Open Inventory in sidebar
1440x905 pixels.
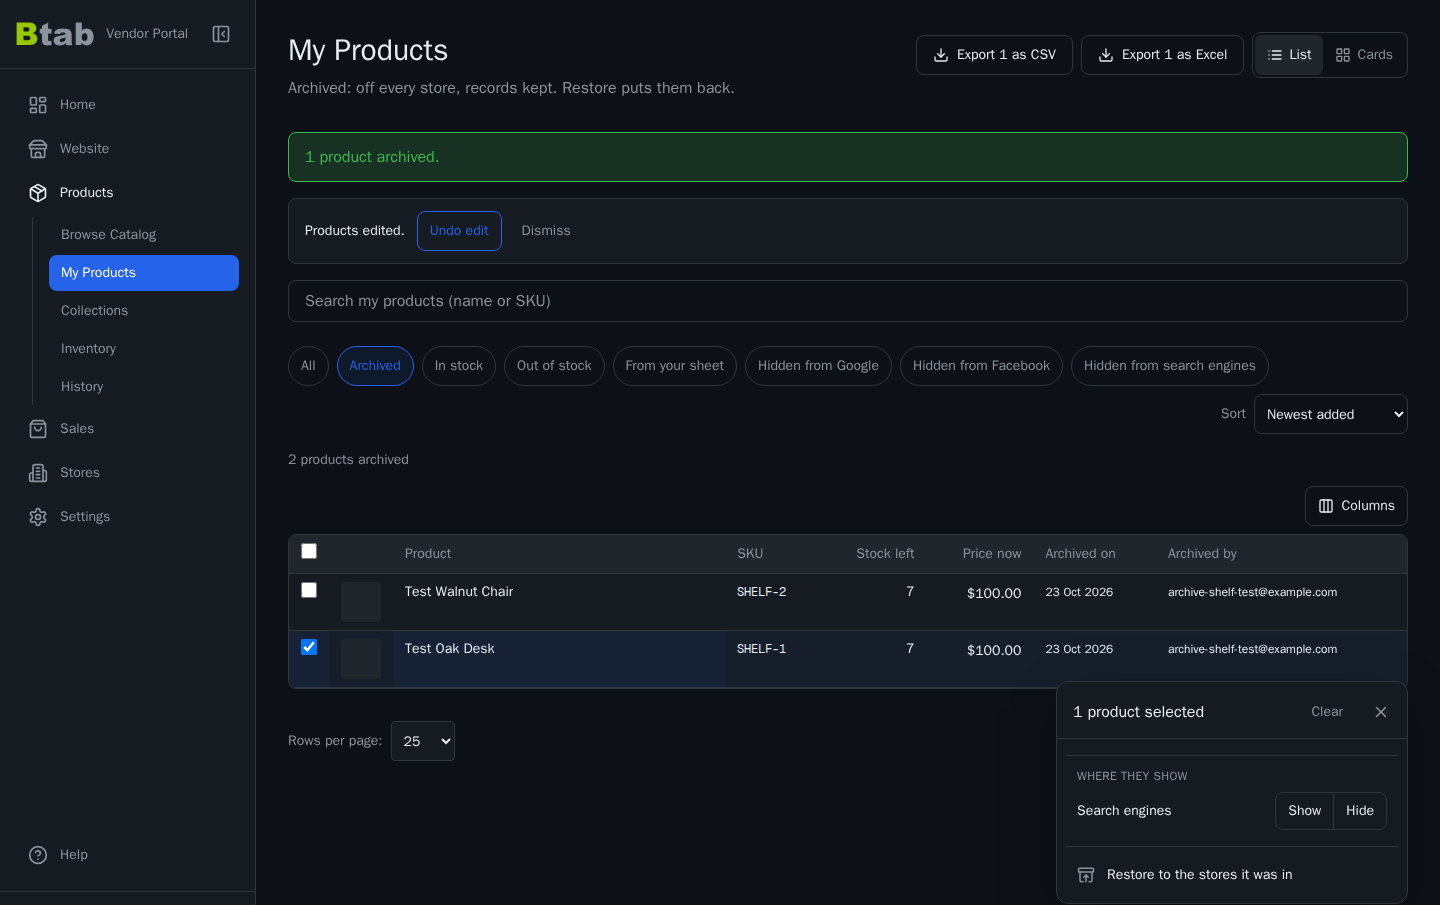144,349
